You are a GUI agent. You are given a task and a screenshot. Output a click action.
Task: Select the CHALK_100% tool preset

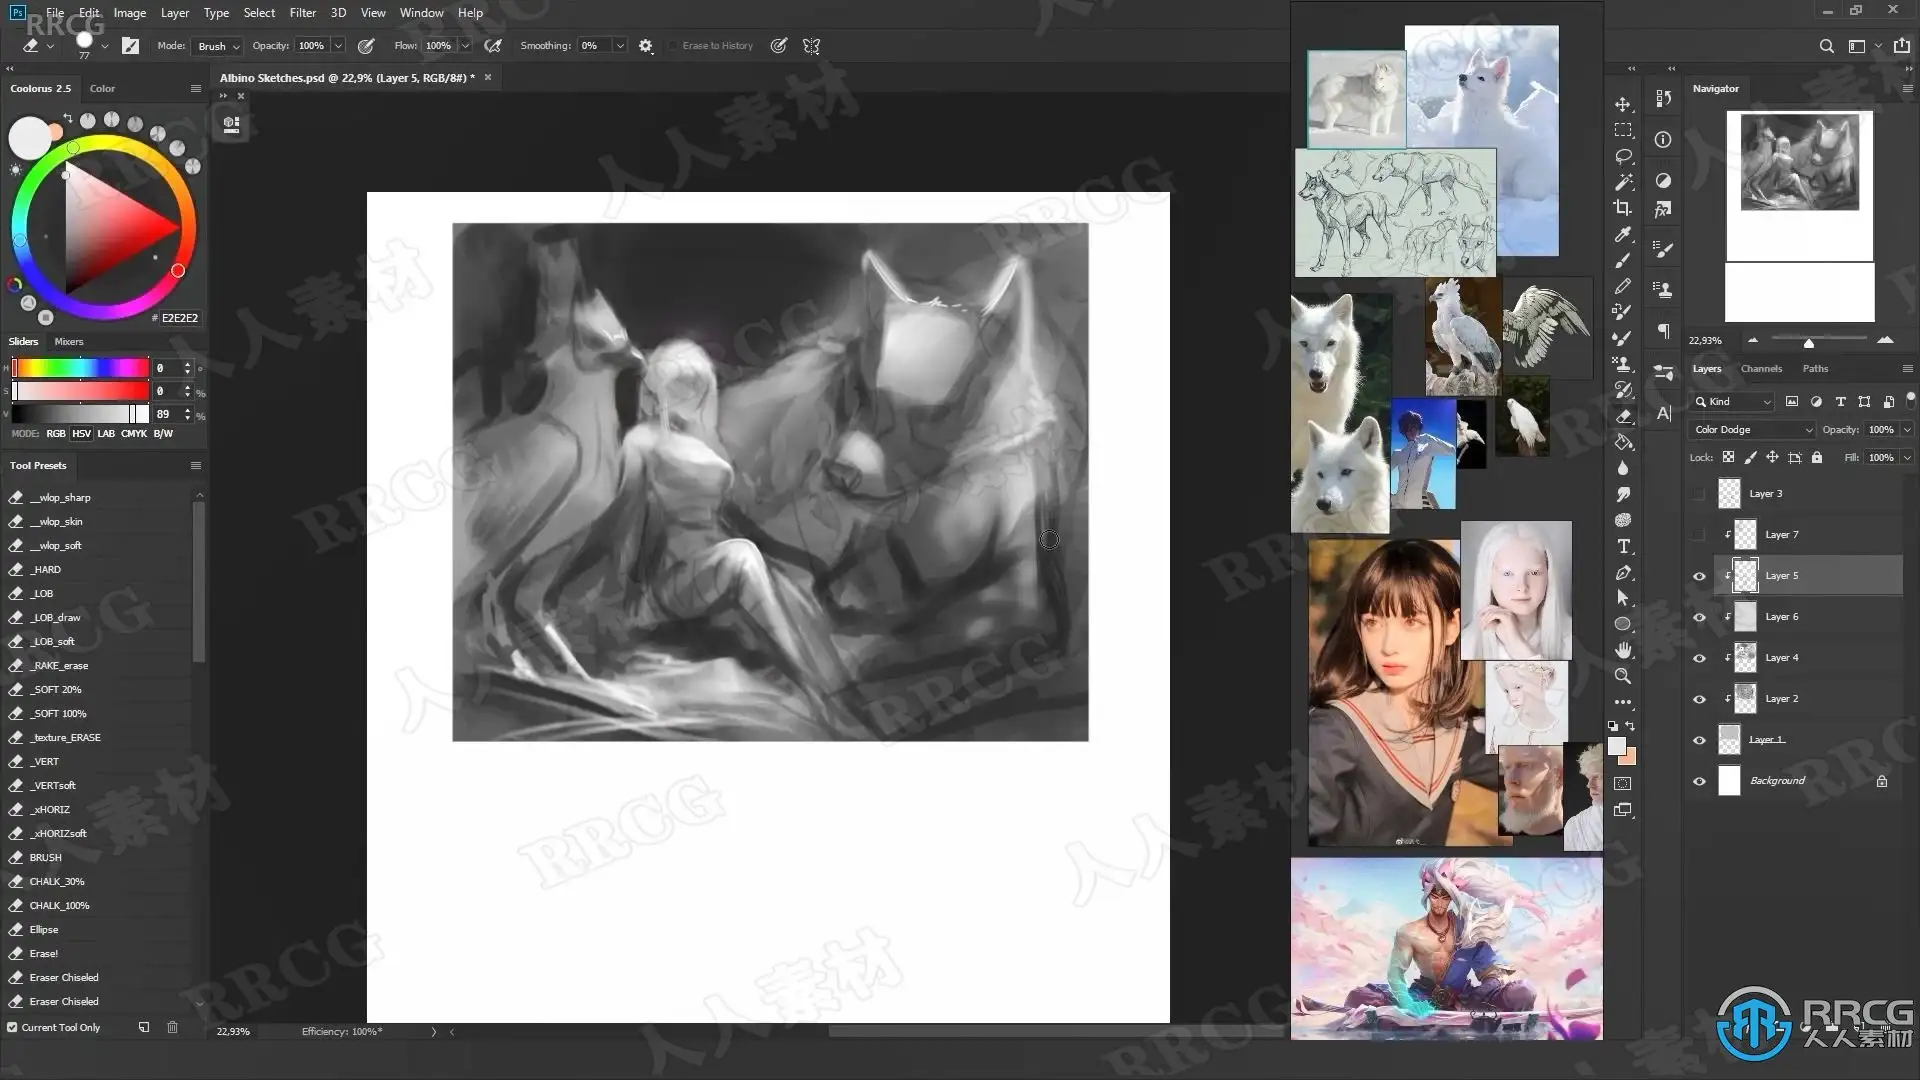tap(60, 905)
